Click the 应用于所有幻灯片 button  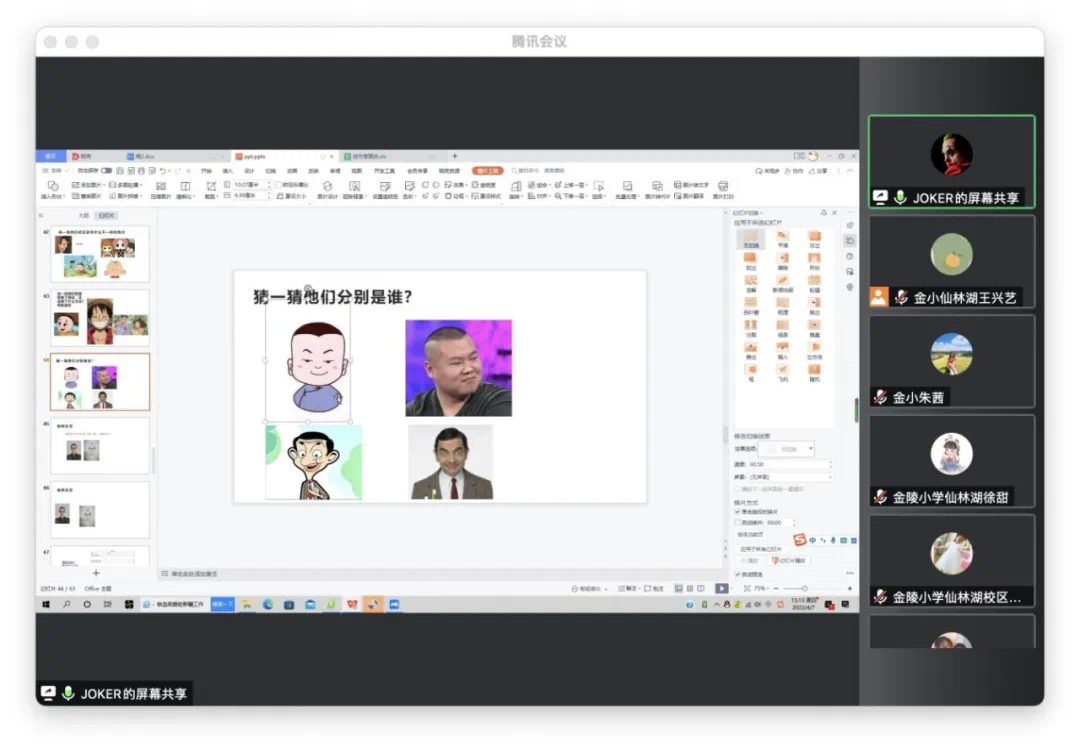click(x=762, y=549)
